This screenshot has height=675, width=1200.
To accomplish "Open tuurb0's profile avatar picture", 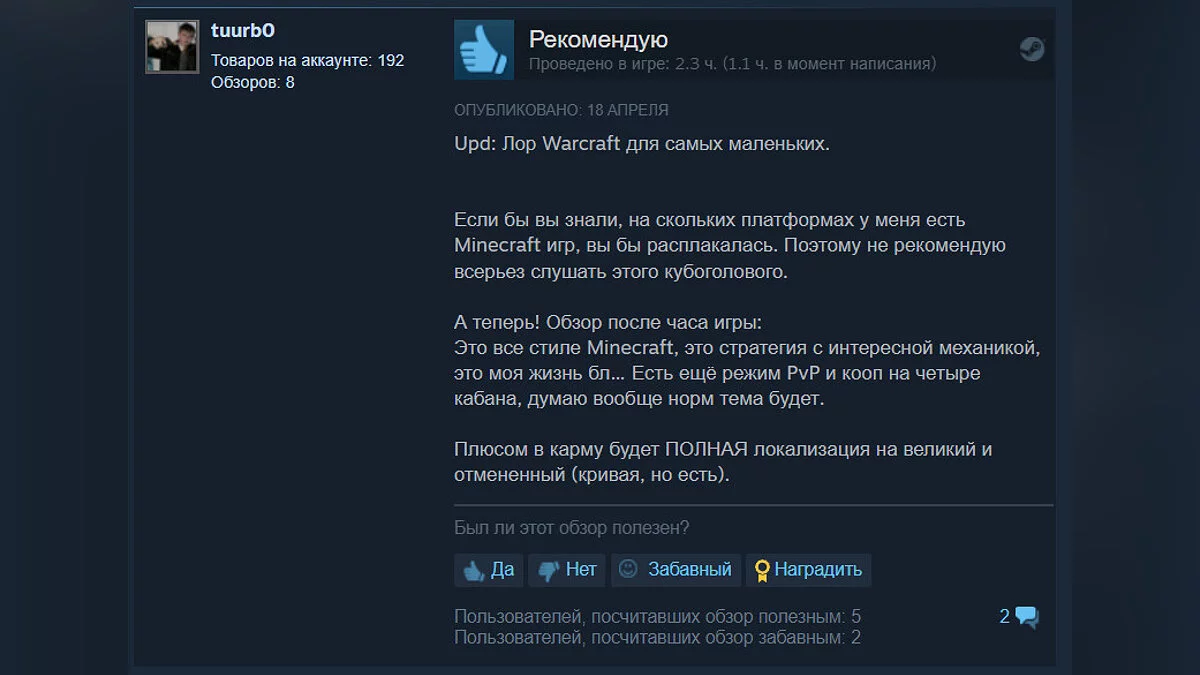I will pyautogui.click(x=172, y=46).
